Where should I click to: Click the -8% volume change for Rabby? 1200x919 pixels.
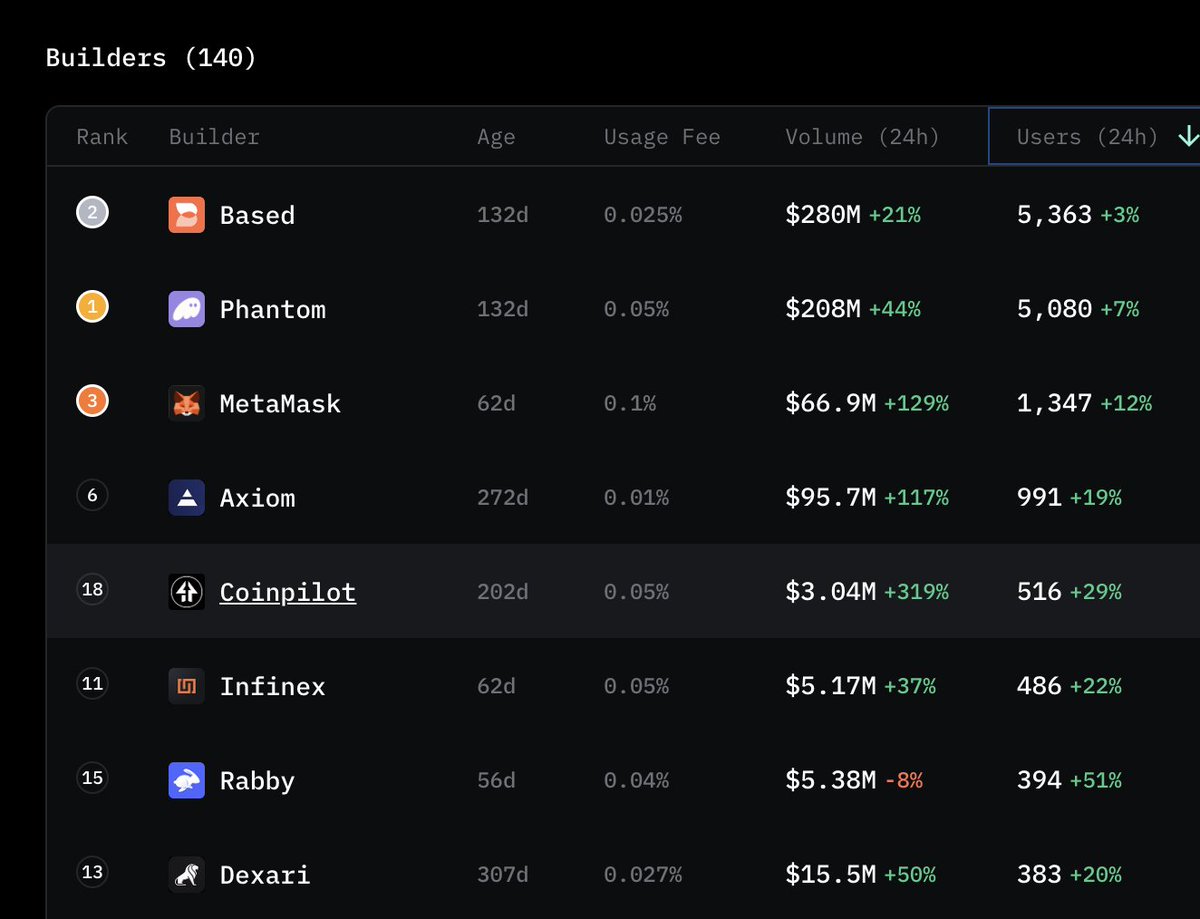[904, 781]
